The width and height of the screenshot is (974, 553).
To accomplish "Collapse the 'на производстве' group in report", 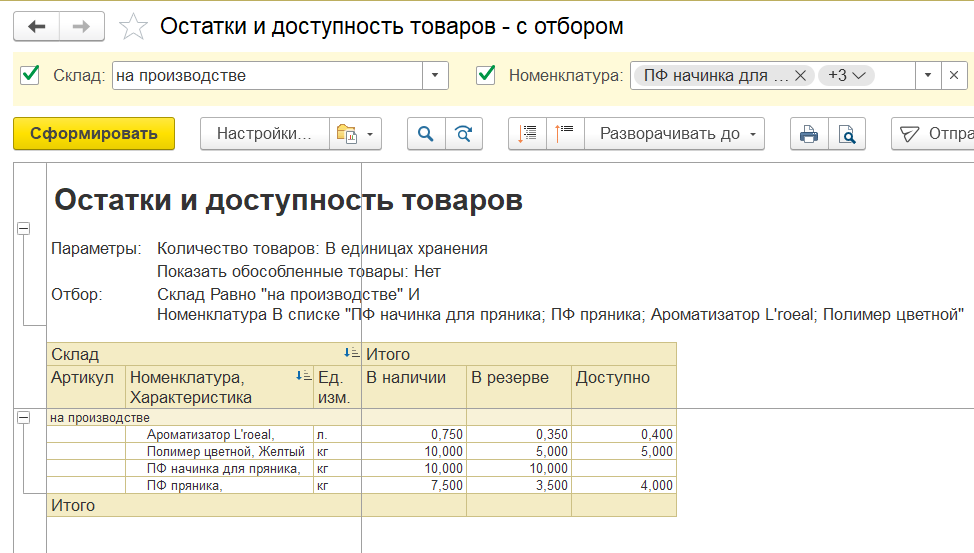I will pos(23,418).
